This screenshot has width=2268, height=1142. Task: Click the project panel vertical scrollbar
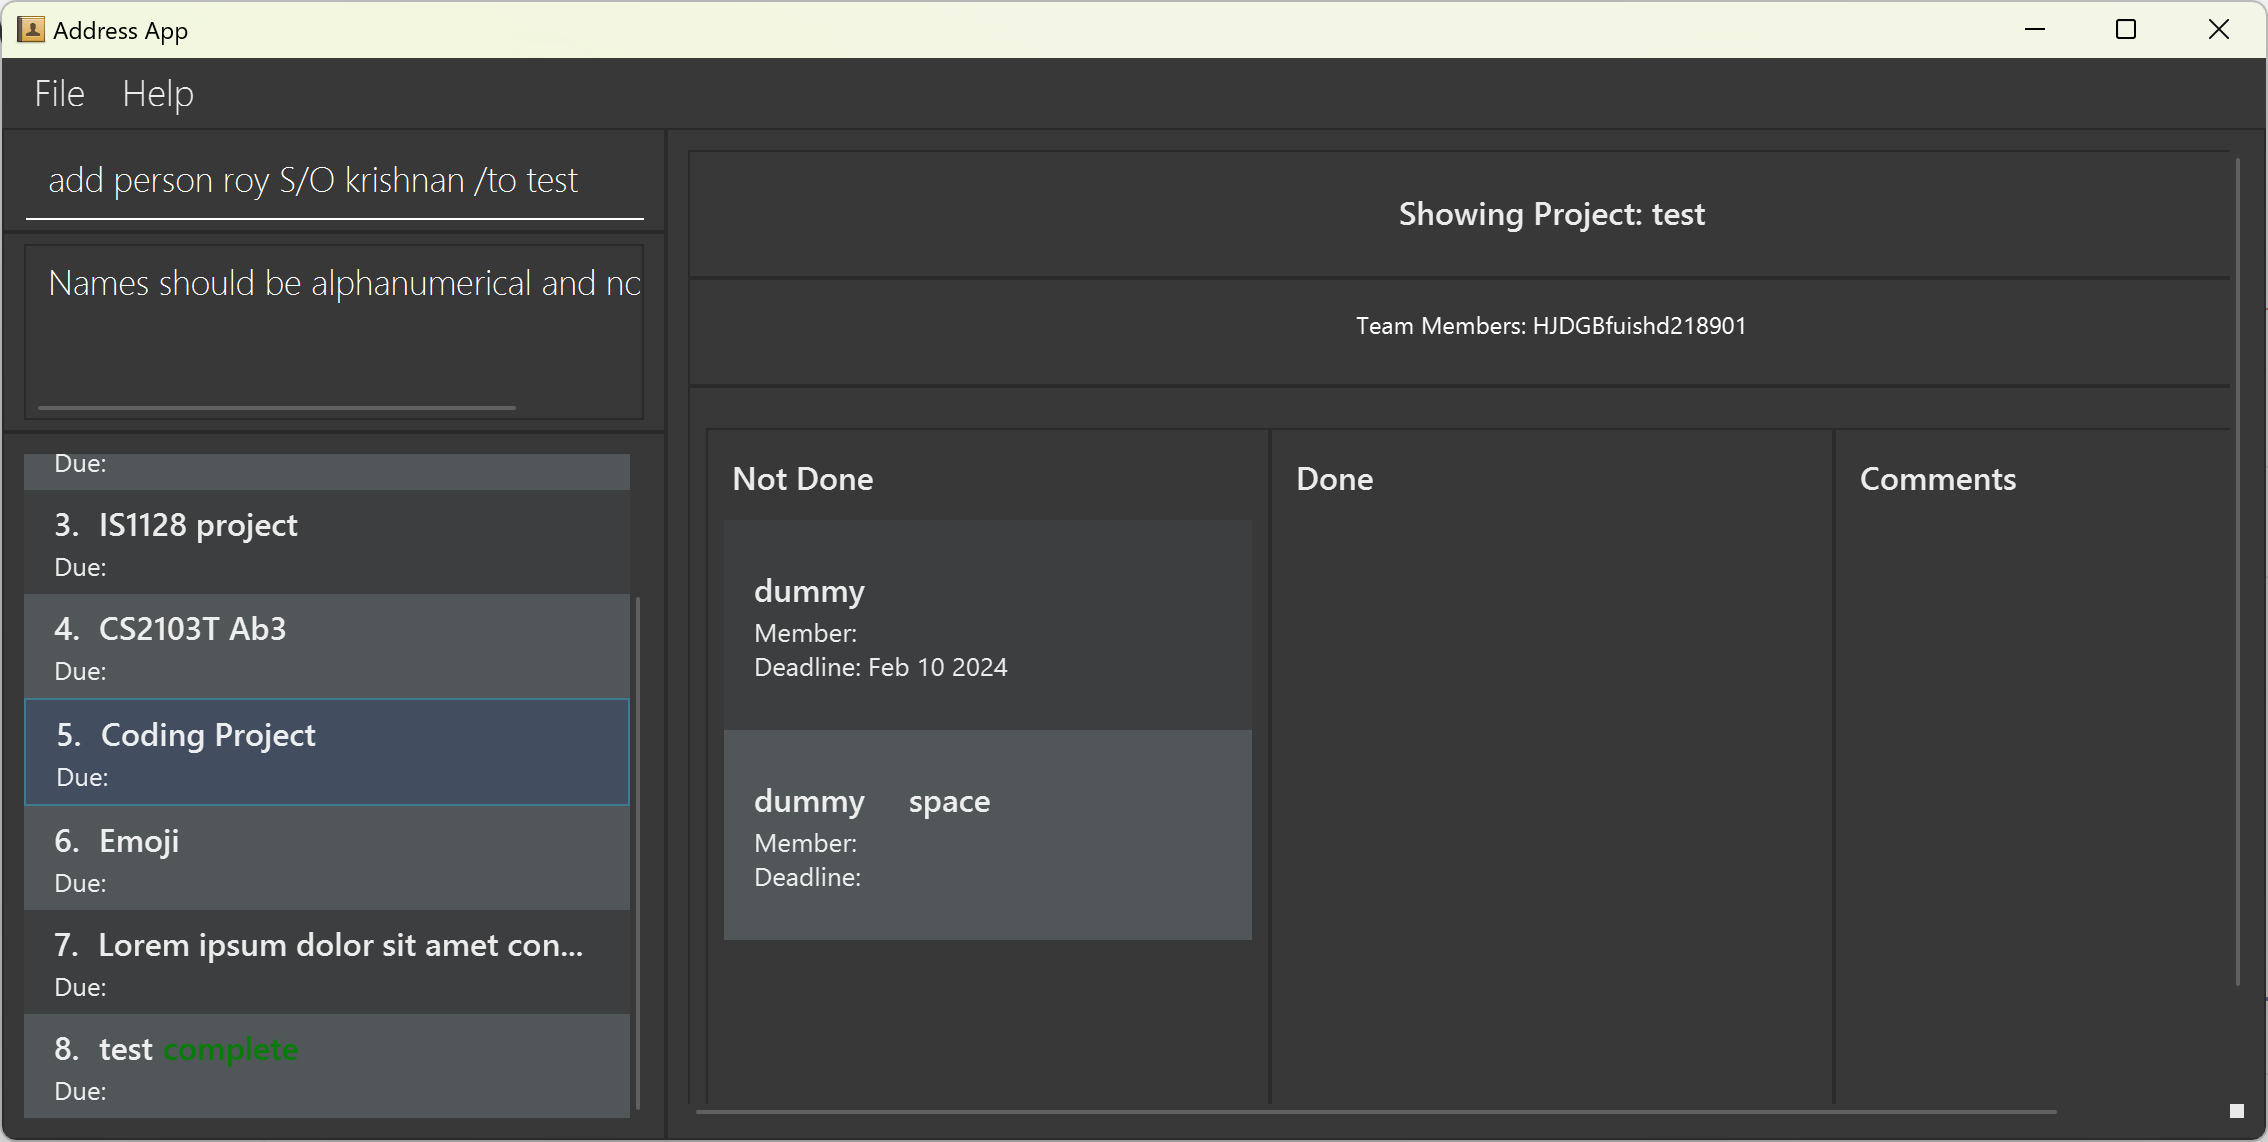[2238, 570]
